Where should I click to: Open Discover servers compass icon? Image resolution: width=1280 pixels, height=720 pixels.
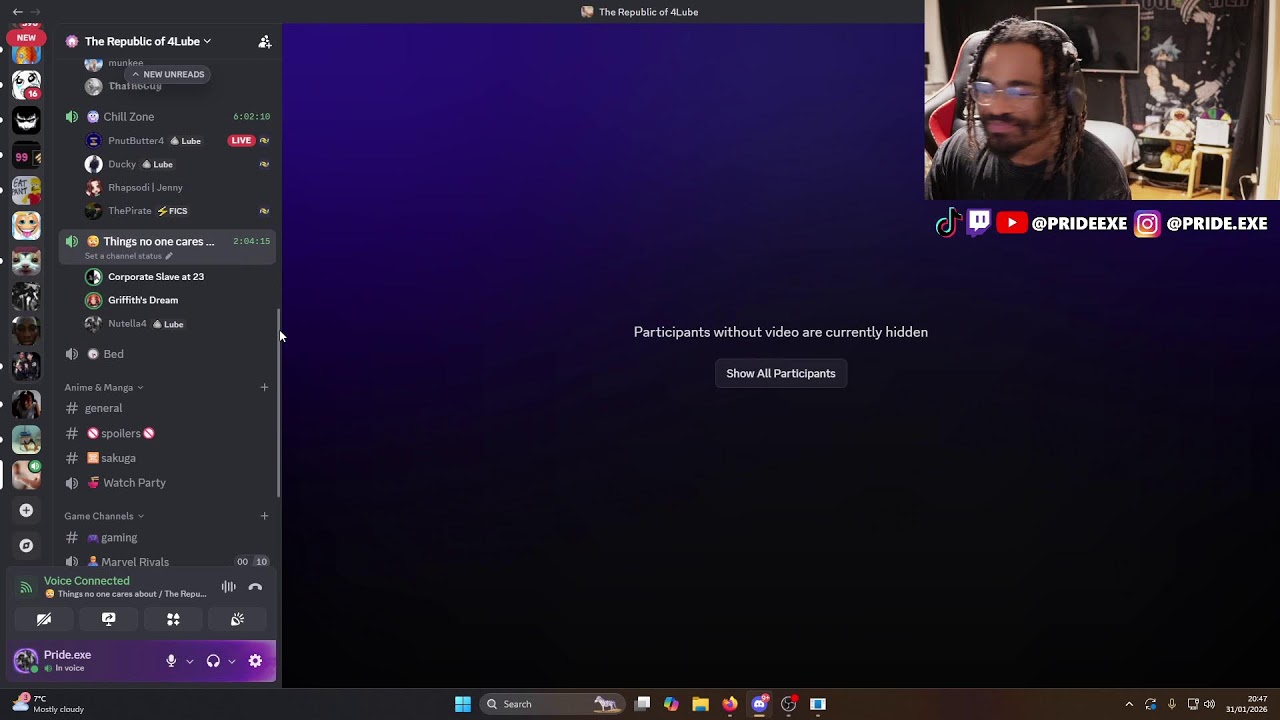tap(26, 546)
